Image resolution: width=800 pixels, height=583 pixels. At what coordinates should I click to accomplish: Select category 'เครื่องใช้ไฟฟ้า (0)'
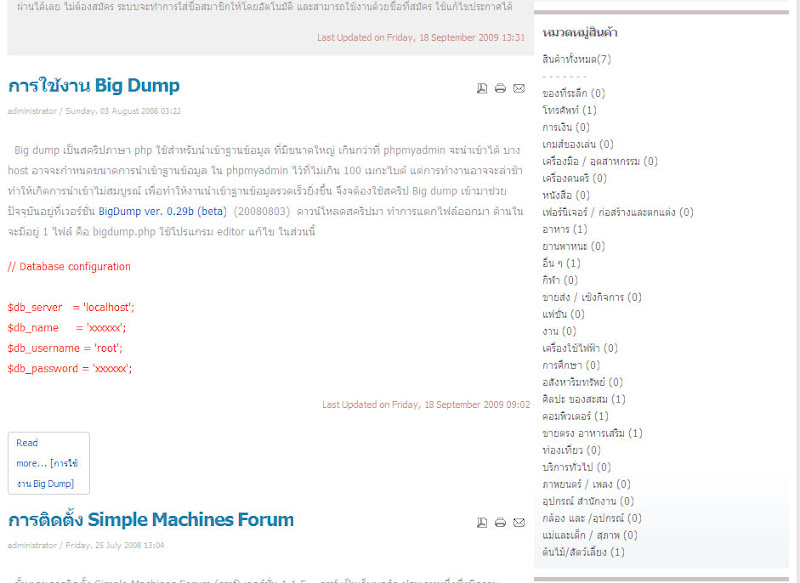click(x=580, y=348)
